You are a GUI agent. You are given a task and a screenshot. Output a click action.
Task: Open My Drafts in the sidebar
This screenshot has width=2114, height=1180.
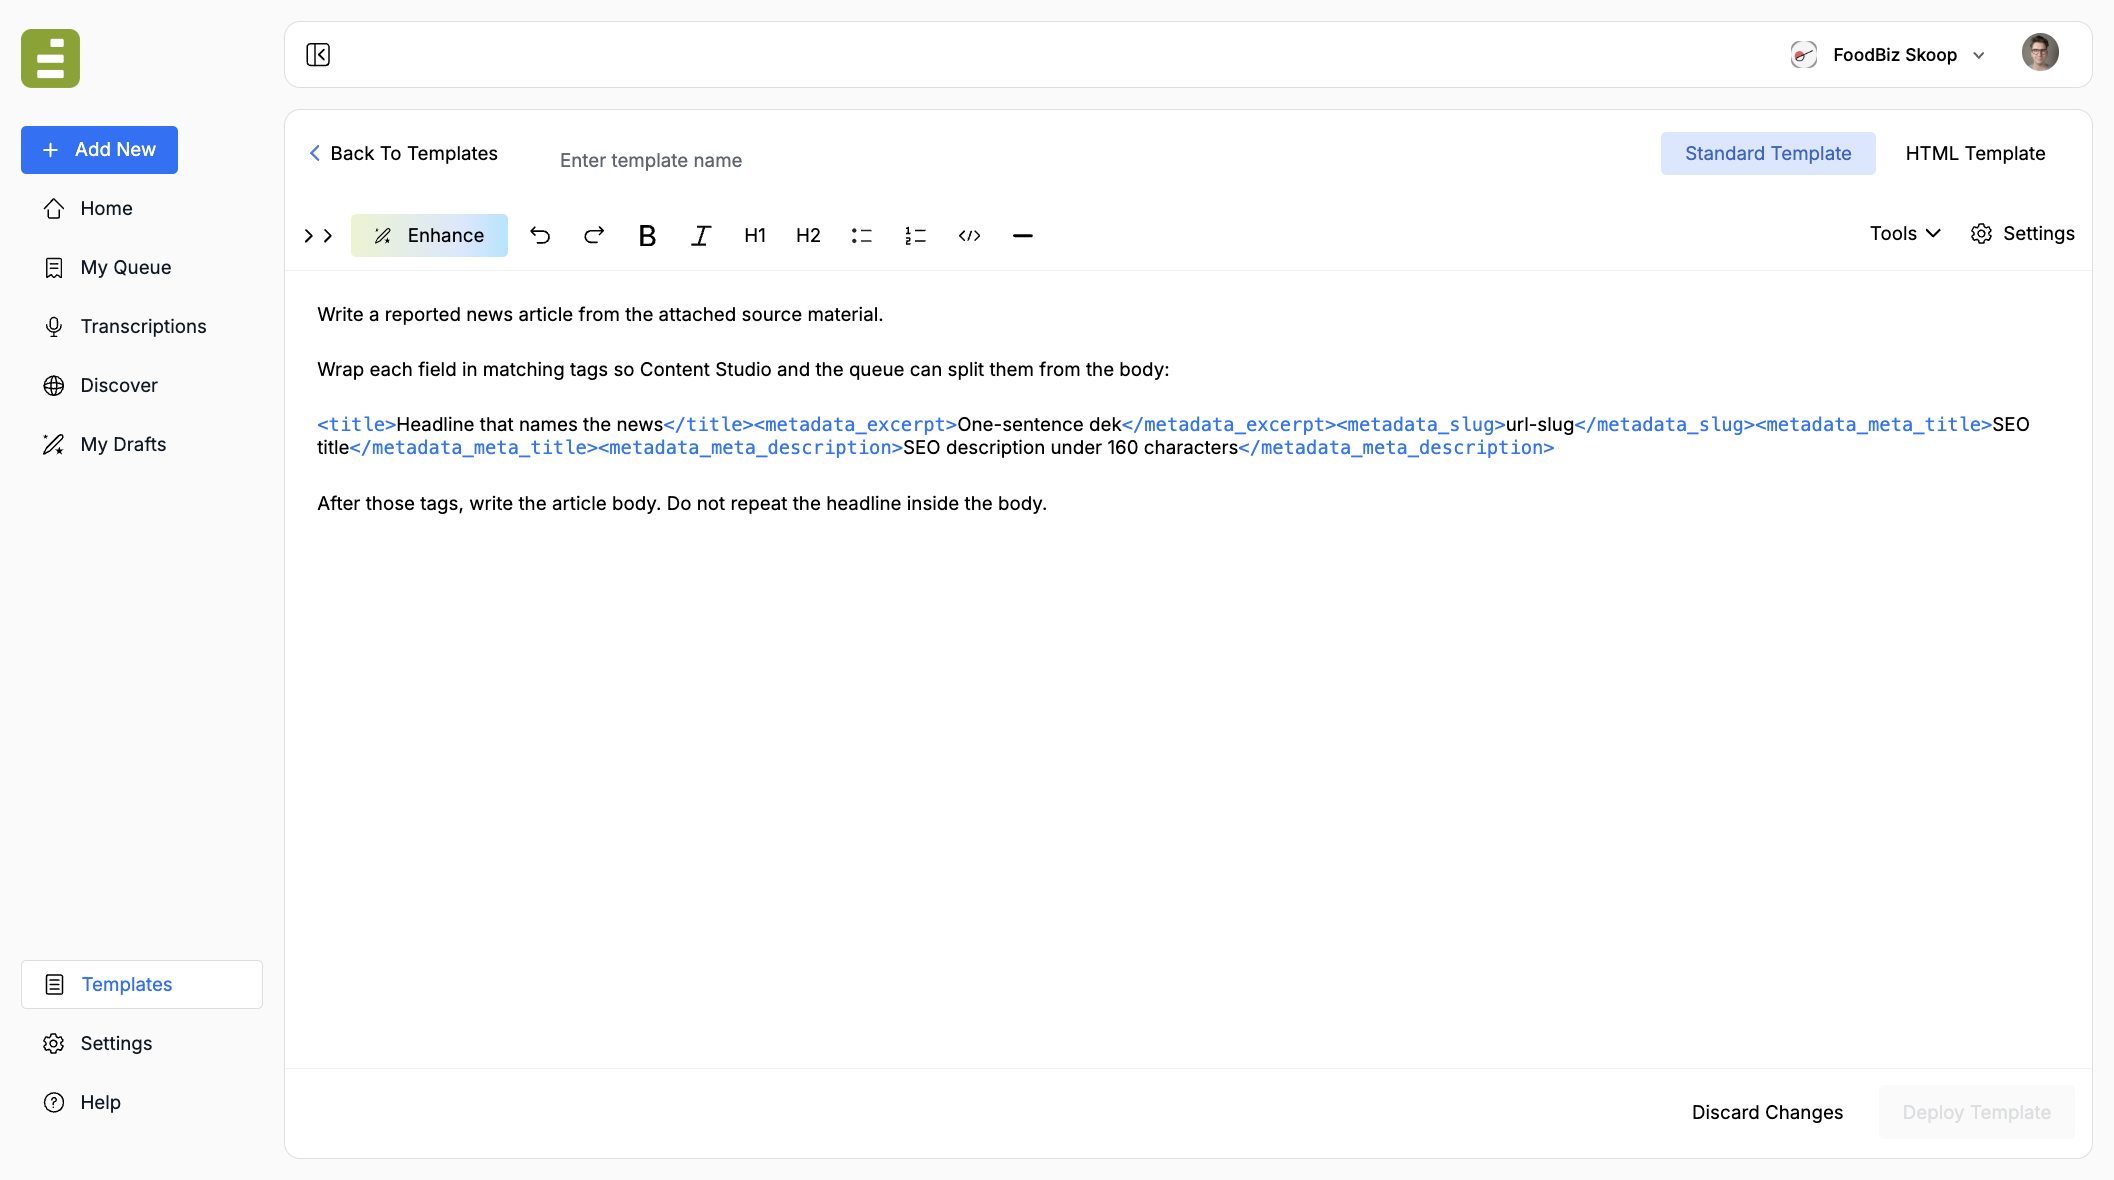click(x=142, y=444)
